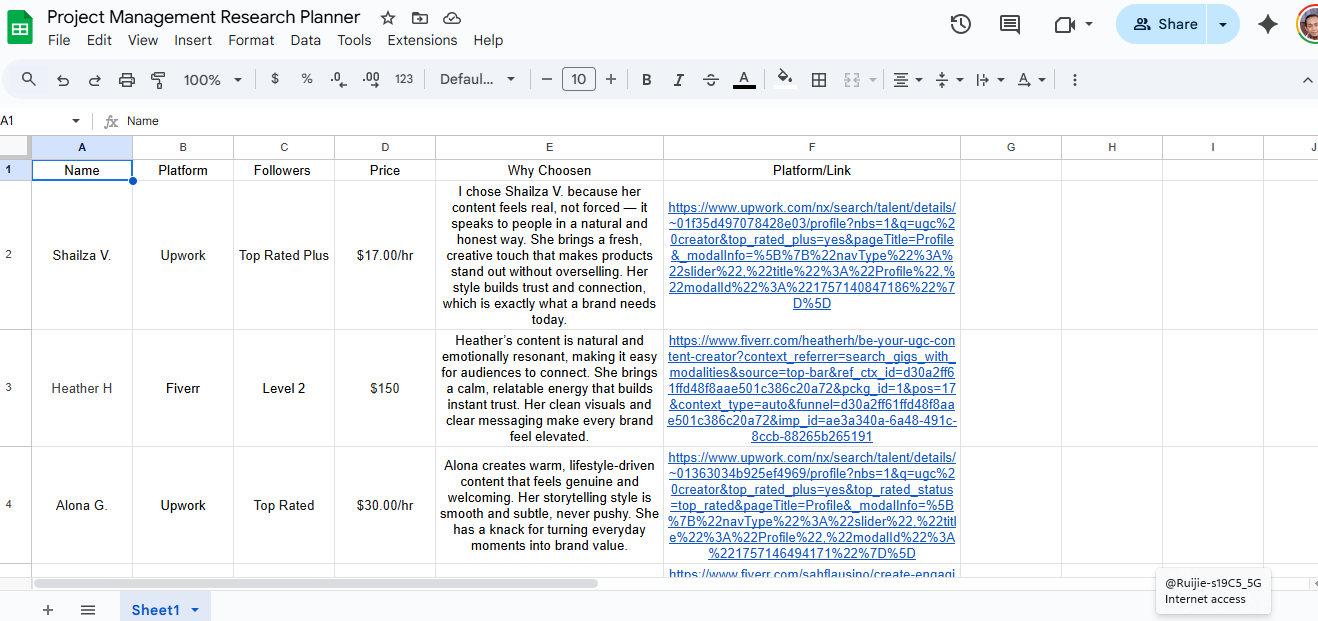Select the paint format tool
The height and width of the screenshot is (621, 1318).
[x=158, y=80]
